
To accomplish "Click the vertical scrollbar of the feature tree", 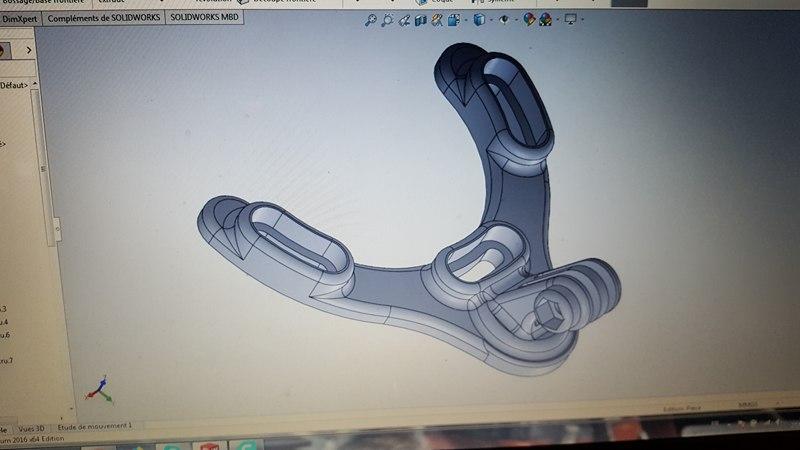I will tap(42, 168).
